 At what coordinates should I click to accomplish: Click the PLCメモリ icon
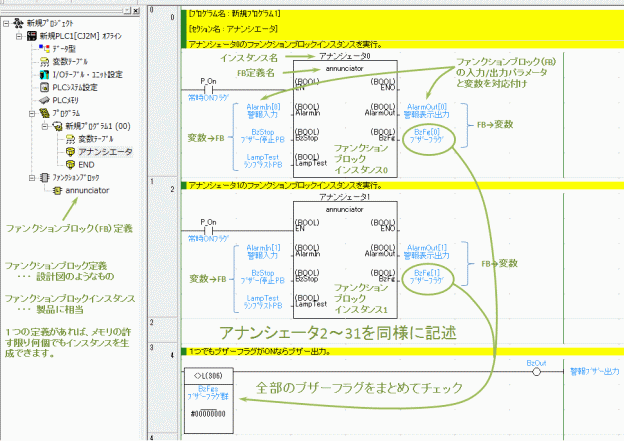coord(44,100)
